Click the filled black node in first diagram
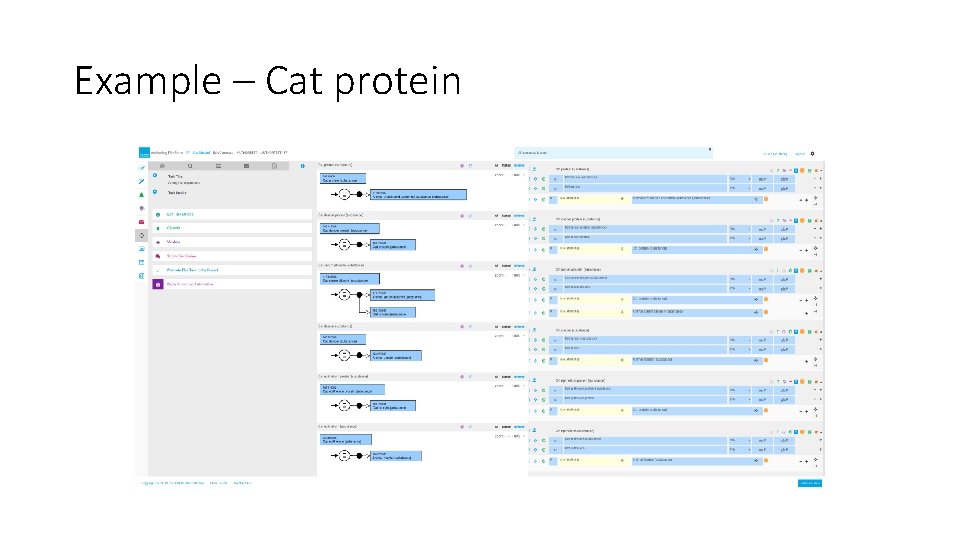This screenshot has height=540, width=960. click(358, 192)
